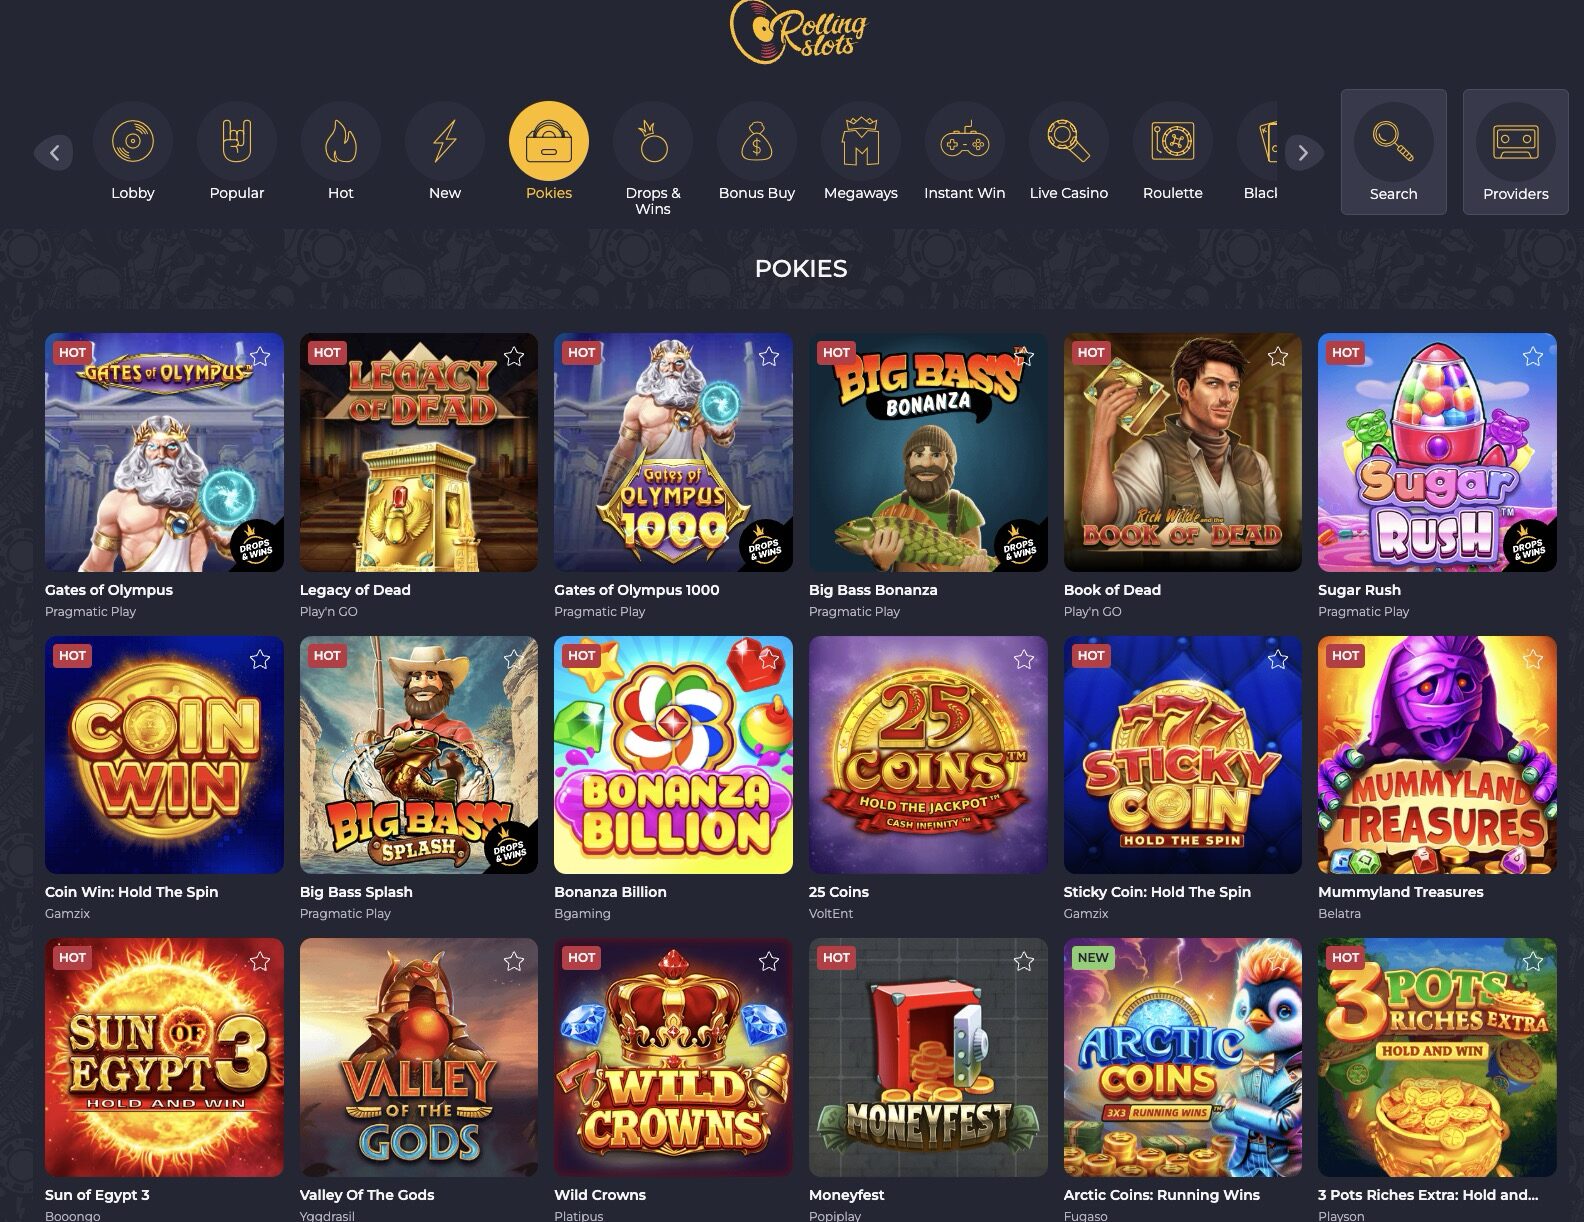
Task: Click the Rolling Slots logo link
Action: (798, 31)
